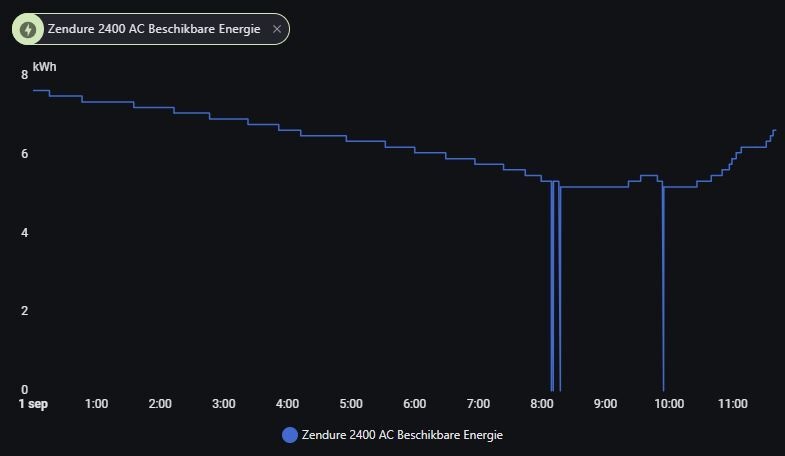Select the 5:00 tick on time axis
785x456 pixels.
pos(351,404)
